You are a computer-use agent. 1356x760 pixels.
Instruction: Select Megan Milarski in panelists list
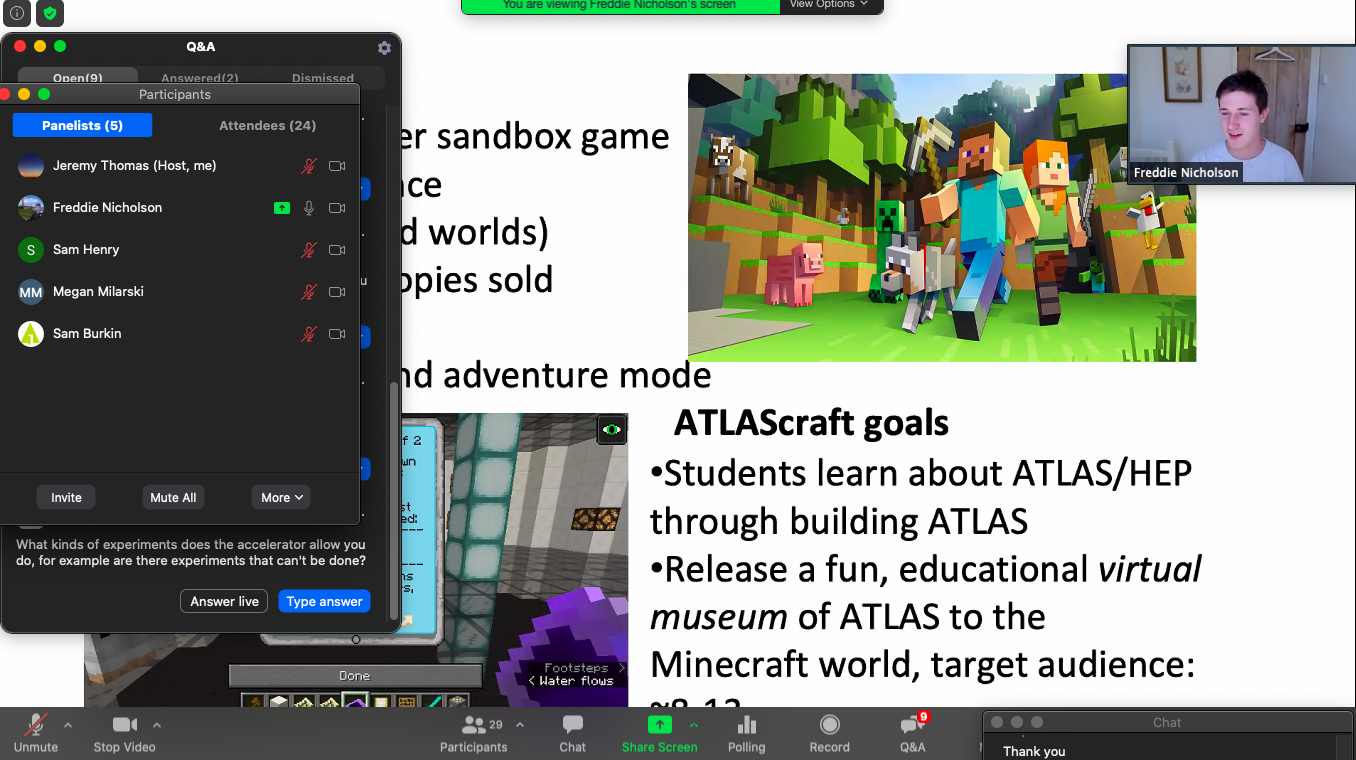[x=180, y=292]
